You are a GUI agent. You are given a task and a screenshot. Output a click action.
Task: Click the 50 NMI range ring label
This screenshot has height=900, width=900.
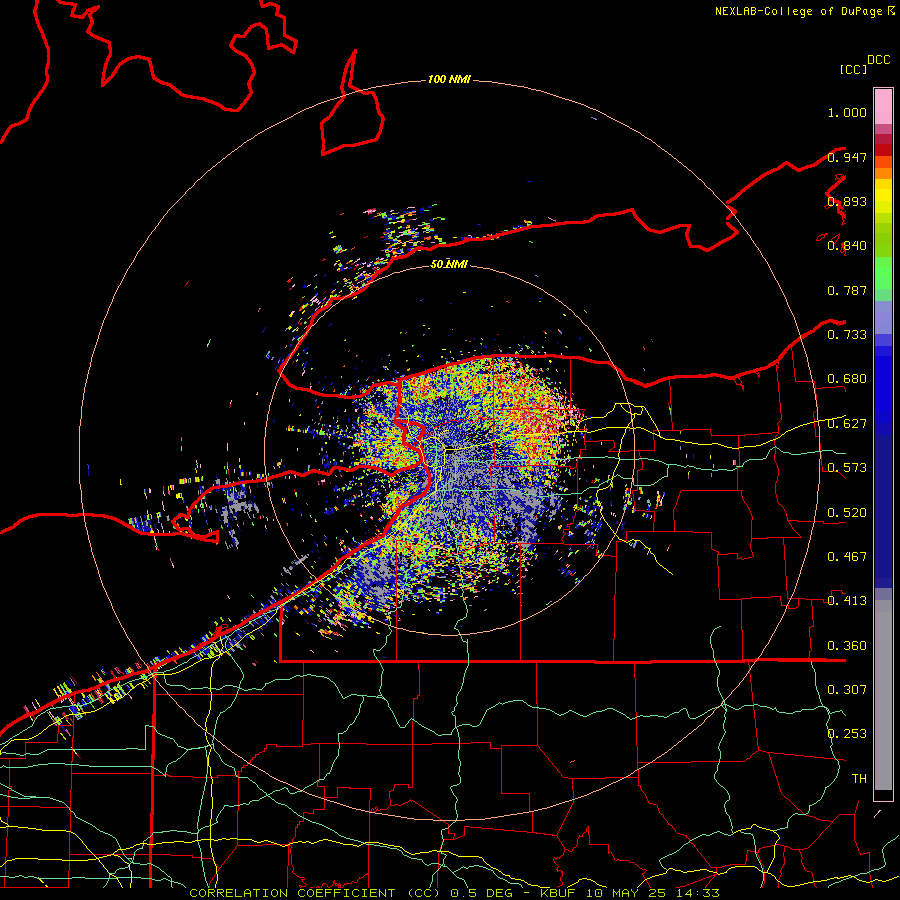pyautogui.click(x=449, y=264)
